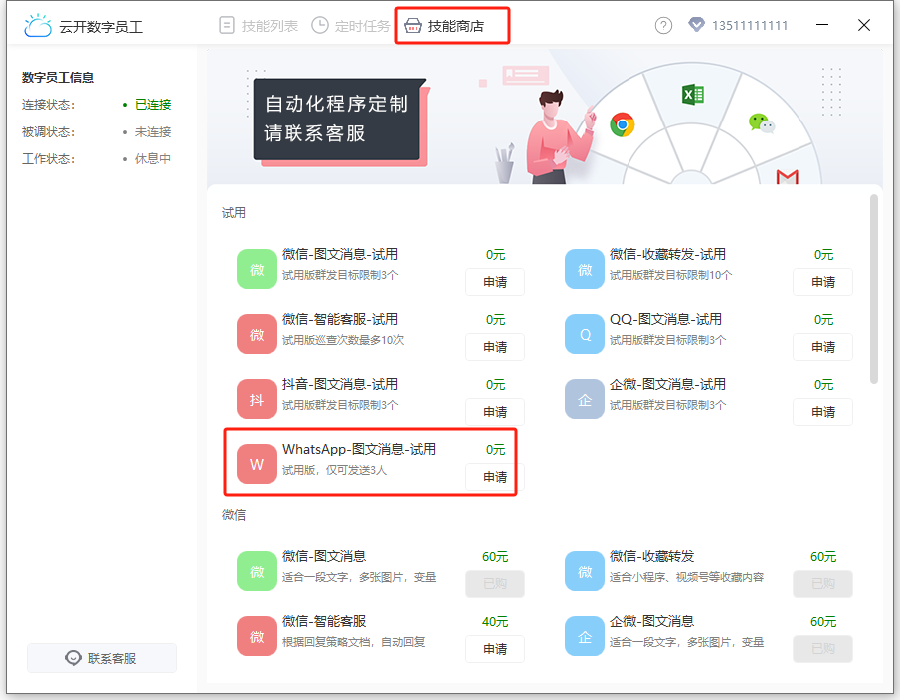Click the description 适合小程序、视频号等收藏内容

click(x=686, y=577)
